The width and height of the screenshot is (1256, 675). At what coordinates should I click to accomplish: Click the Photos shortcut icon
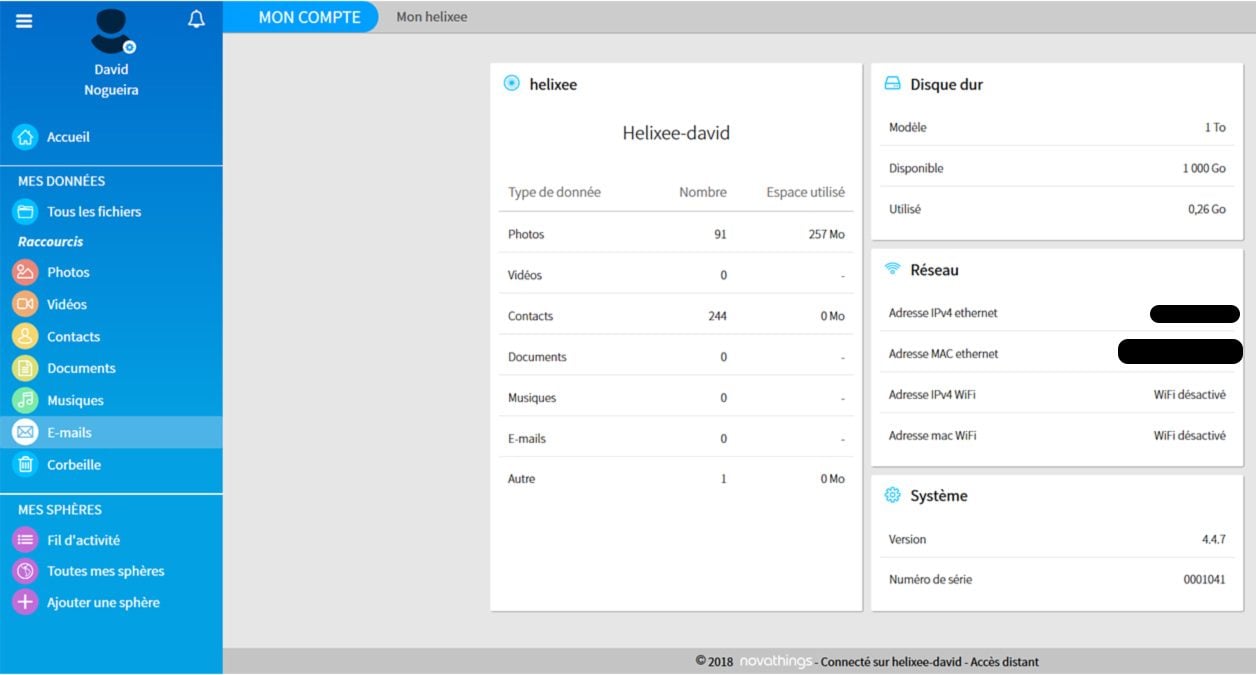[25, 272]
